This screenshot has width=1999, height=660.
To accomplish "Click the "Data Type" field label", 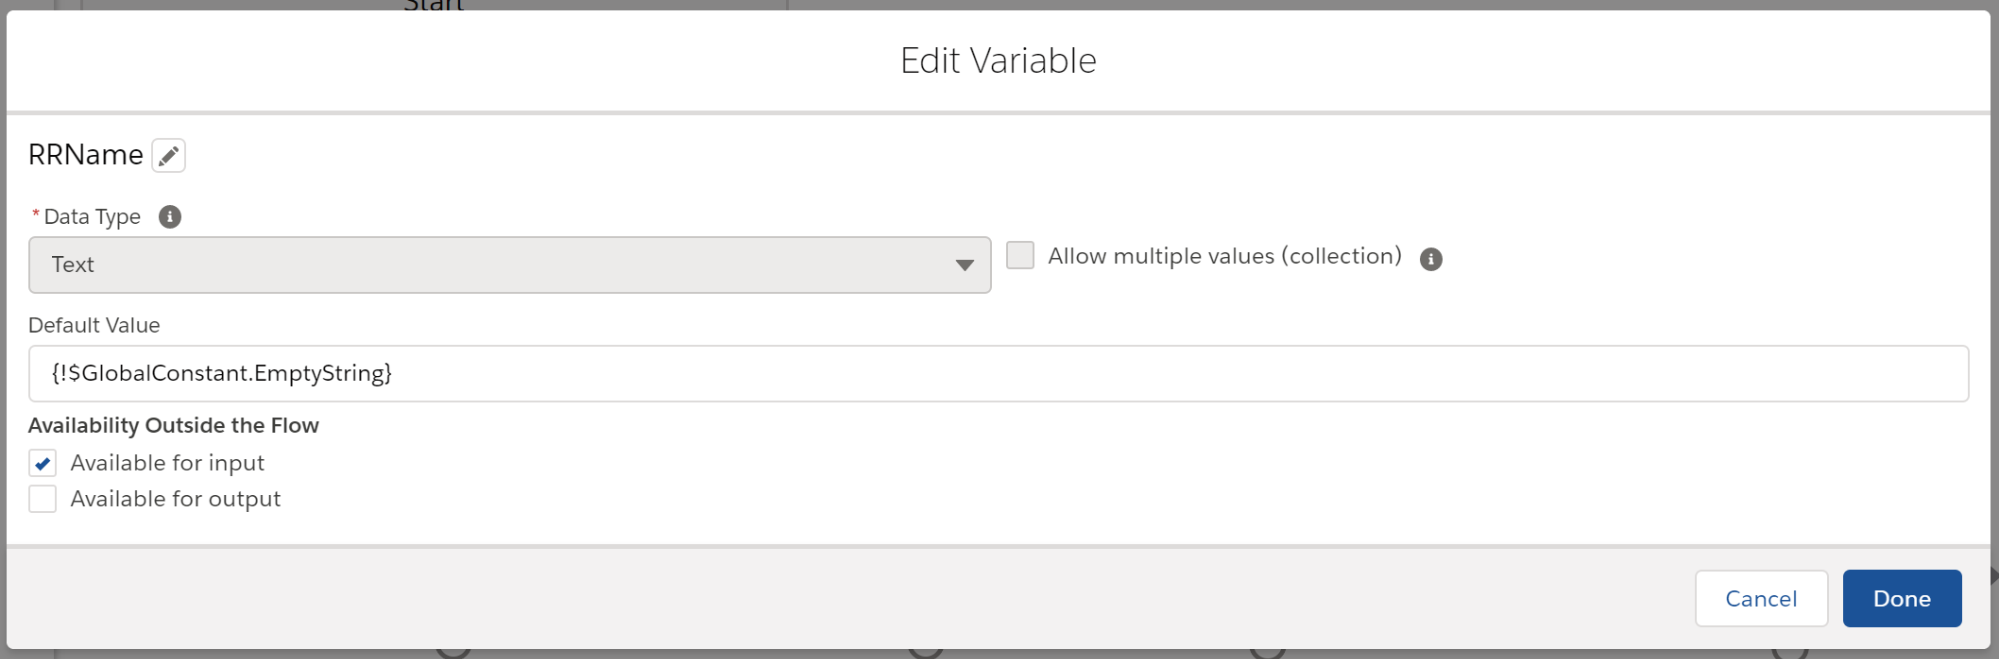I will click(x=92, y=217).
